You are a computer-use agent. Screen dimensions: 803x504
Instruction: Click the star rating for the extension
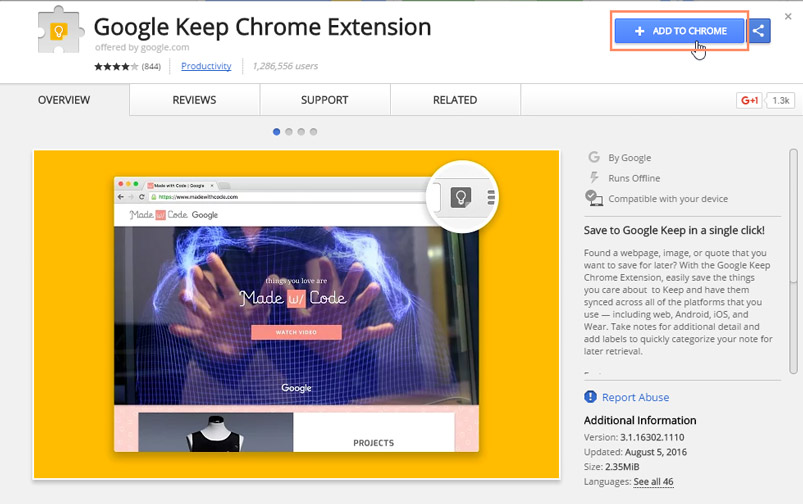click(x=116, y=67)
